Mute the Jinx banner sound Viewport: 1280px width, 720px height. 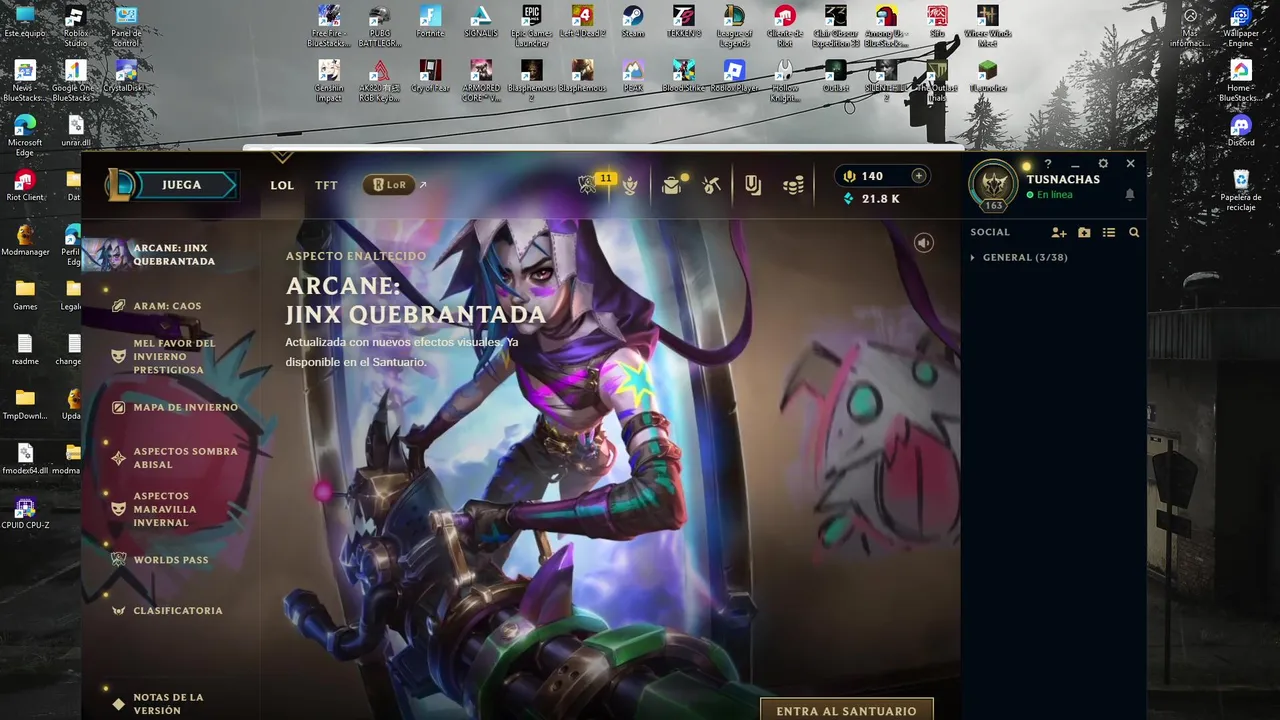coord(924,243)
